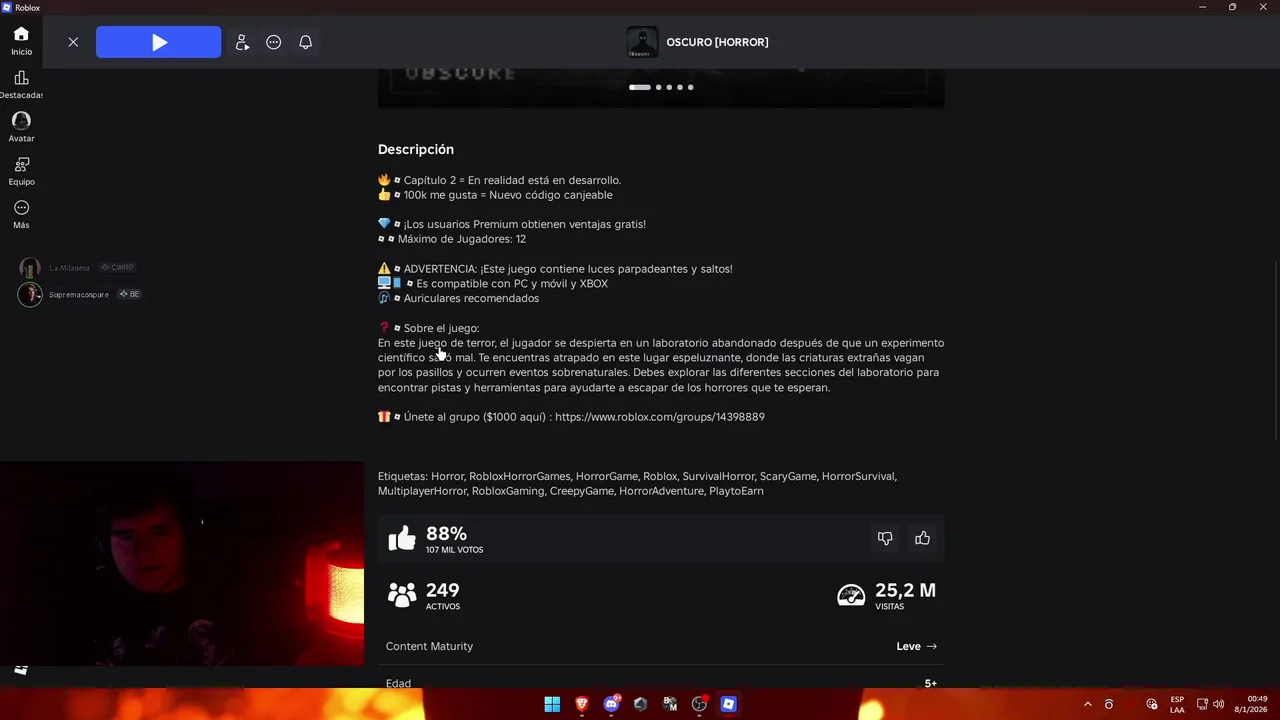Viewport: 1280px width, 720px height.
Task: Open friend Supremaconpure avatar
Action: pyautogui.click(x=30, y=294)
